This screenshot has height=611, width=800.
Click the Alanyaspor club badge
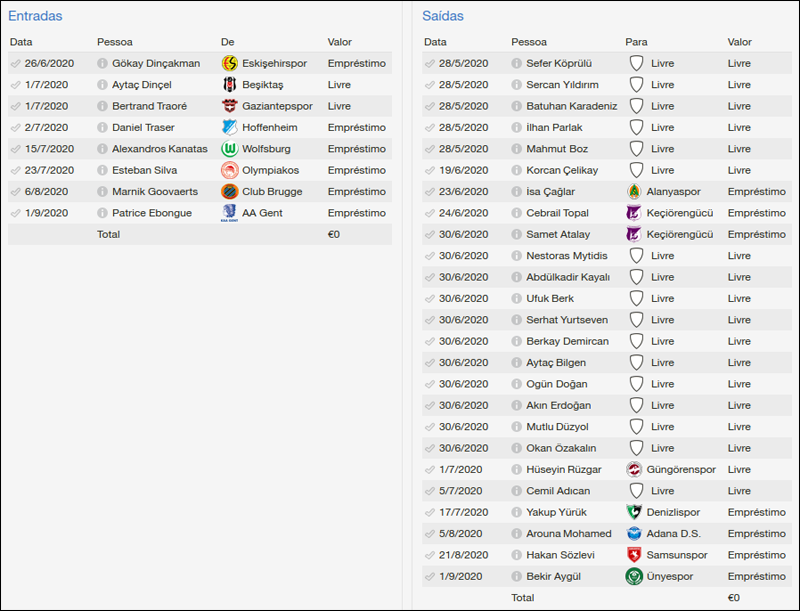634,191
